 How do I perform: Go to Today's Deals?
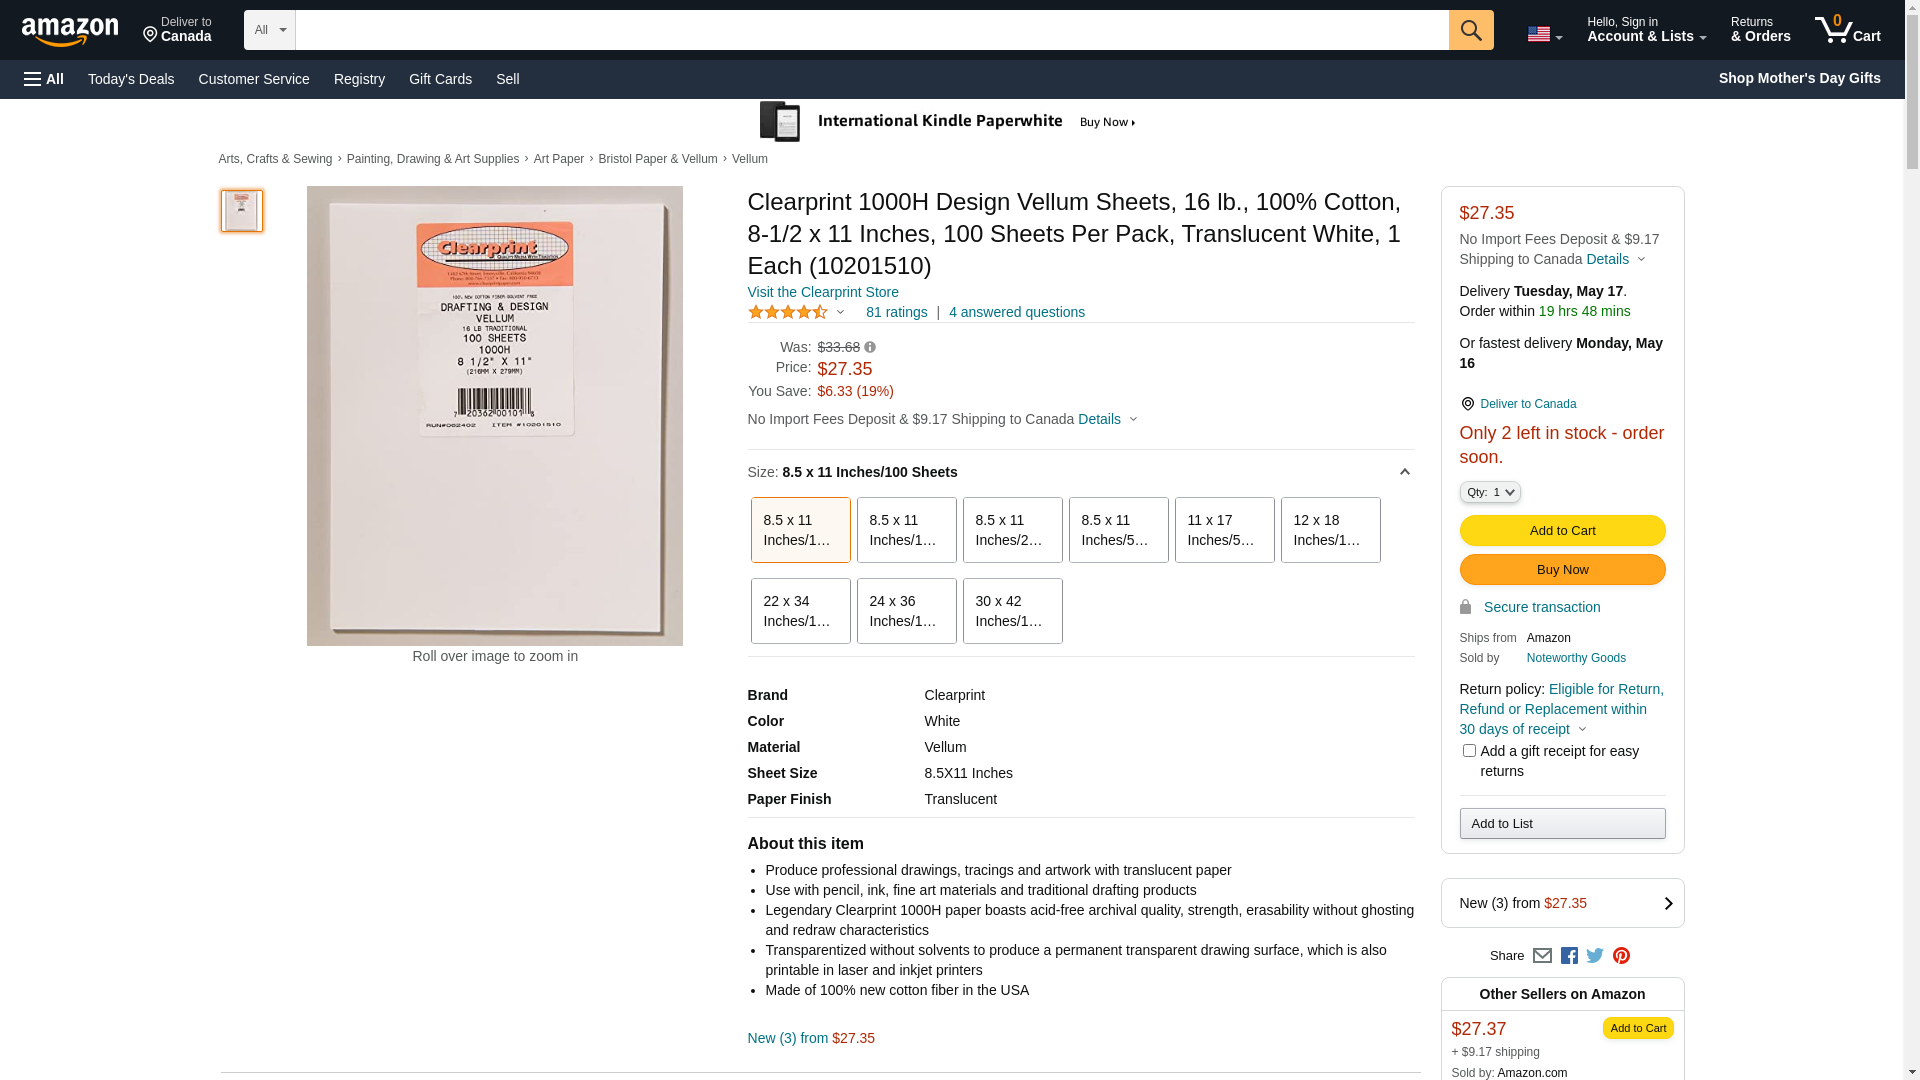[131, 79]
